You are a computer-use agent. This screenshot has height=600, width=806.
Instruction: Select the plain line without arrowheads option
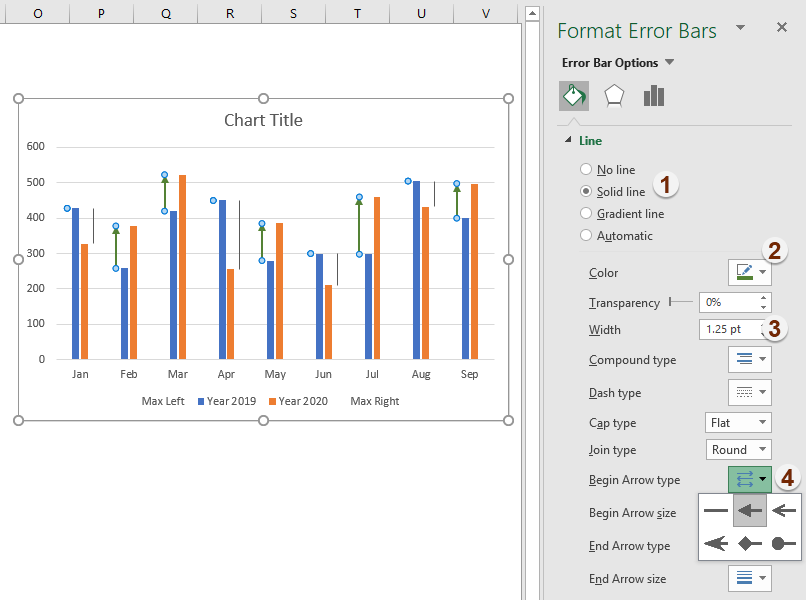tap(716, 510)
